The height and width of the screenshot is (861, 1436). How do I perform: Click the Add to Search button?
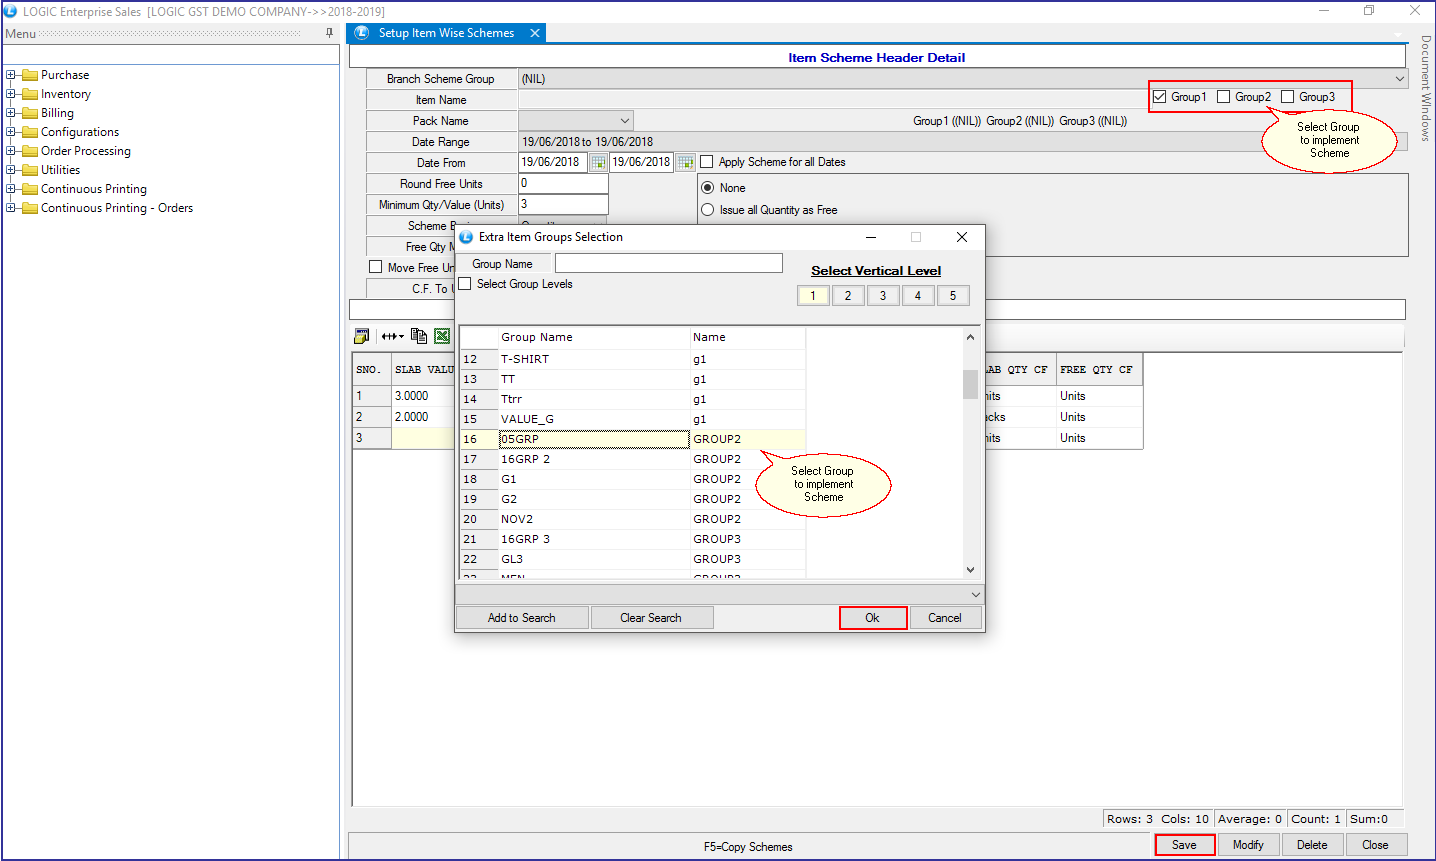[x=522, y=618]
